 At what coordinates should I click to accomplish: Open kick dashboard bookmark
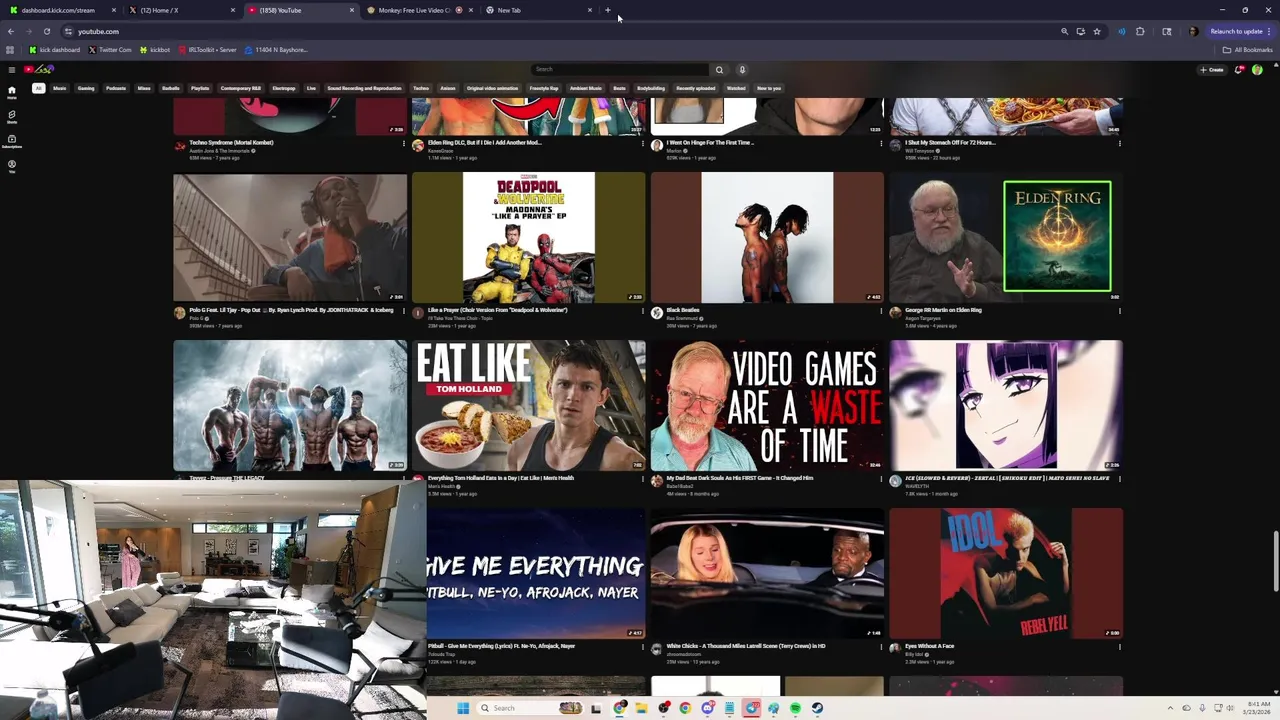pos(54,49)
